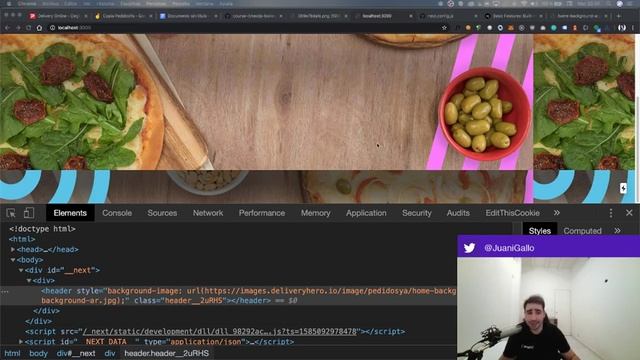The image size is (640, 360).
Task: Open the Sources panel
Action: [x=162, y=213]
